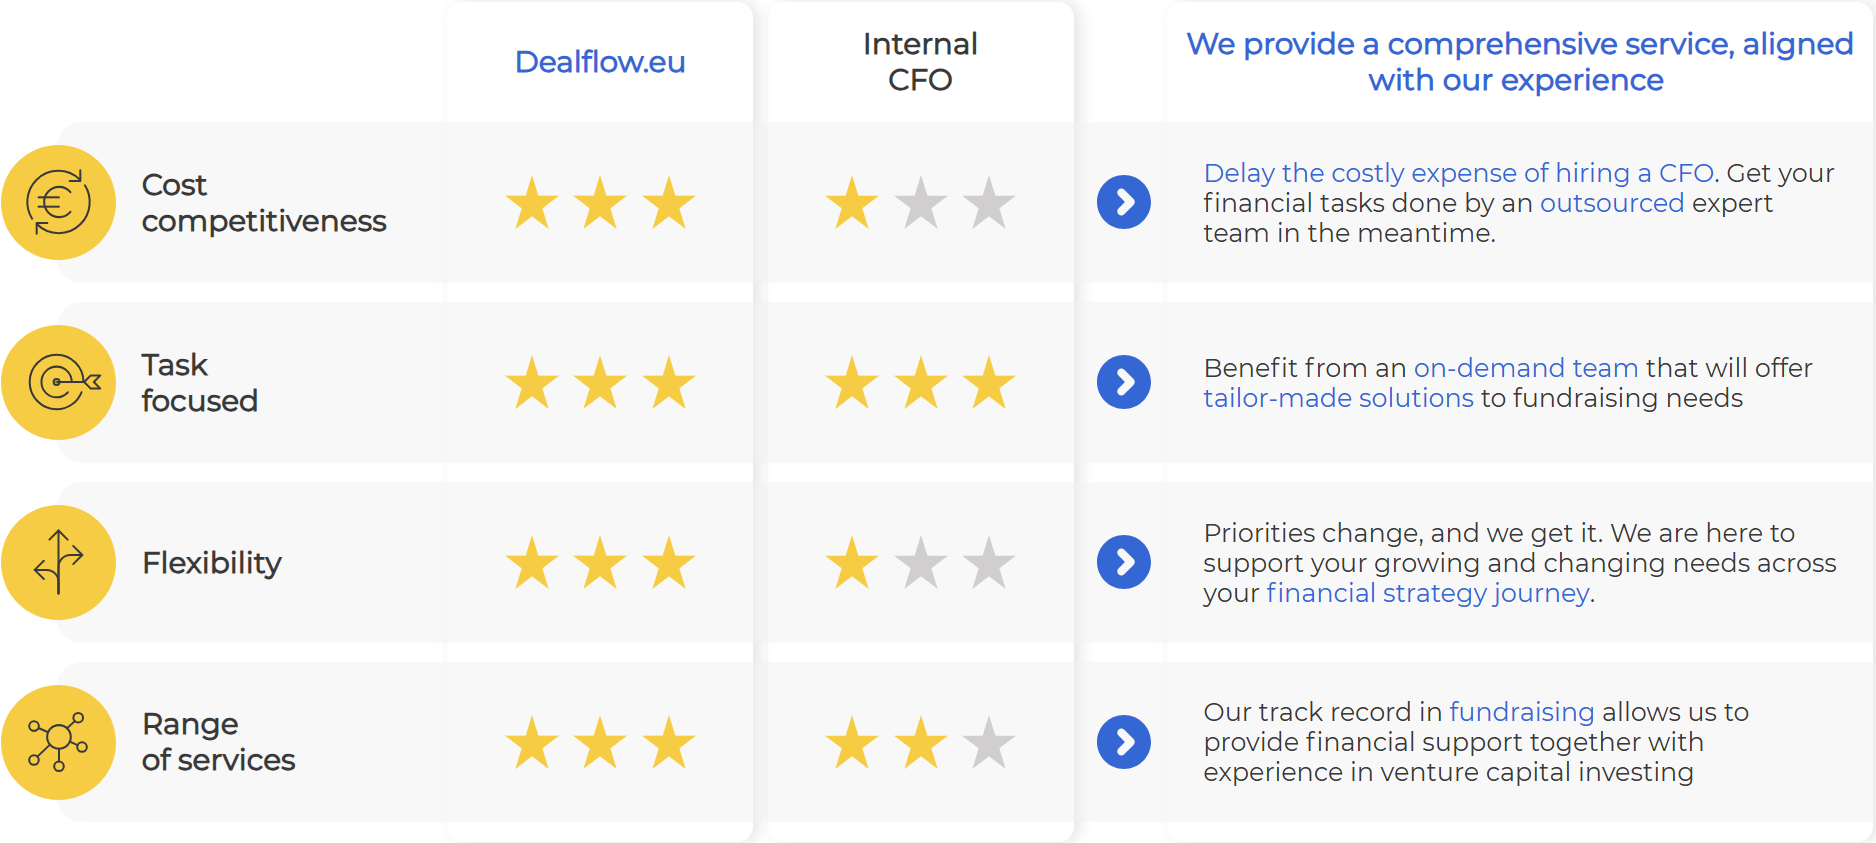Follow the 'Delay the costly expense' link
The width and height of the screenshot is (1876, 843).
click(1458, 173)
